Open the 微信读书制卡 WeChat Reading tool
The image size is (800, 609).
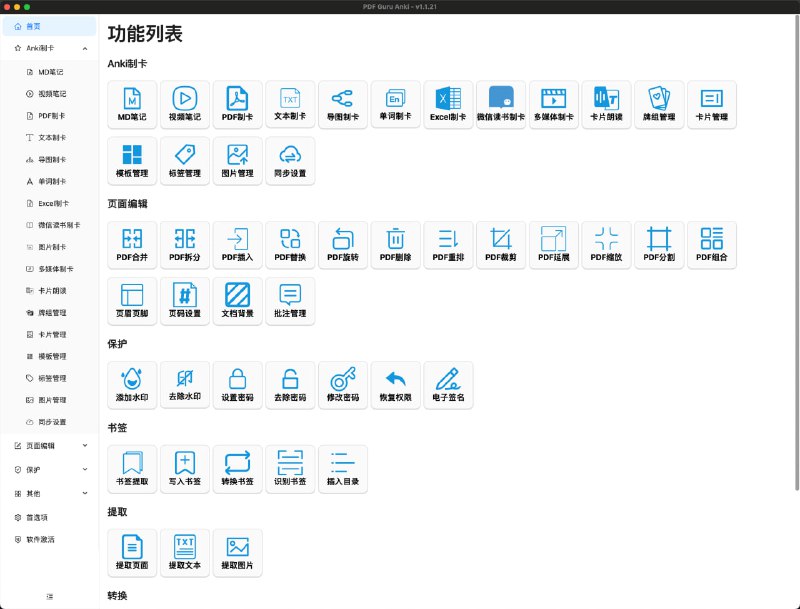501,104
